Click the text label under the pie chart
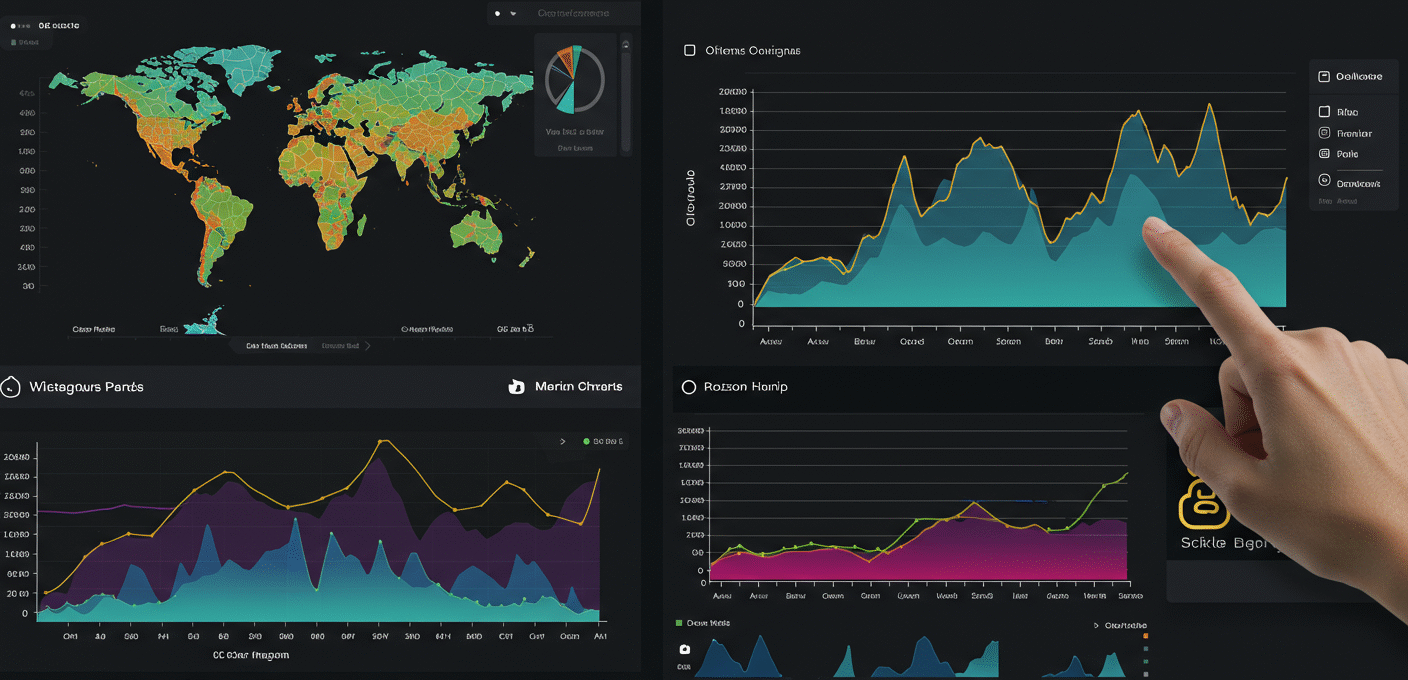Viewport: 1408px width, 680px height. [574, 132]
